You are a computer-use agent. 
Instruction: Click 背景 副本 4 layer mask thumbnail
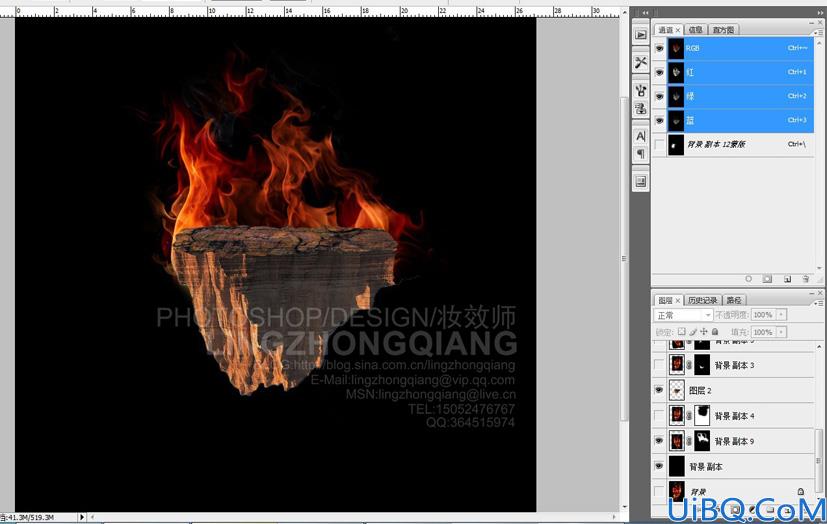(x=702, y=415)
